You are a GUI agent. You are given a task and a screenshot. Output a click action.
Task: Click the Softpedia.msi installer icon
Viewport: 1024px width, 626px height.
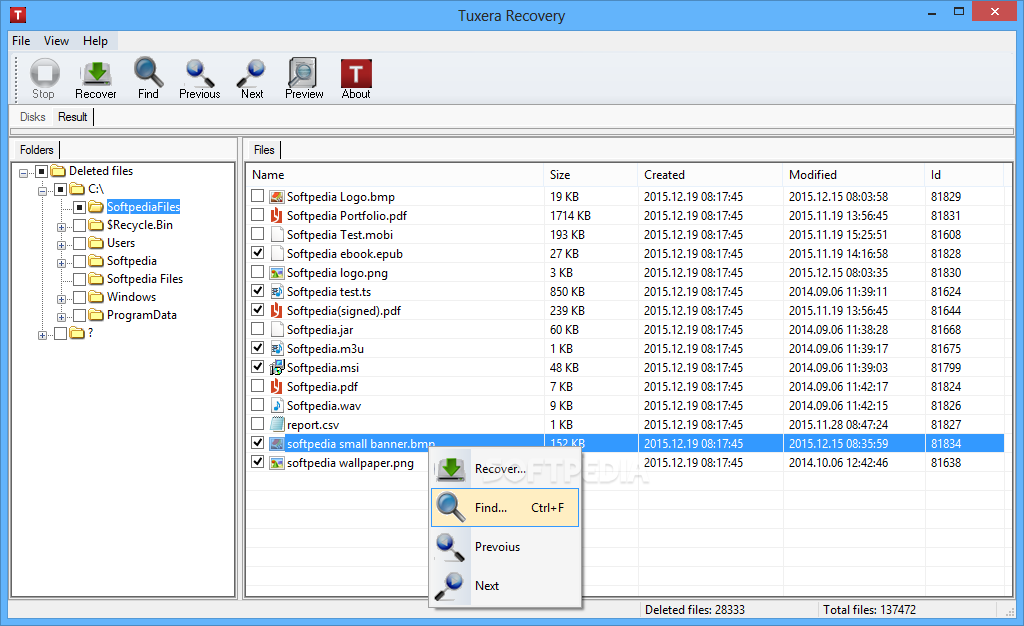tap(277, 368)
